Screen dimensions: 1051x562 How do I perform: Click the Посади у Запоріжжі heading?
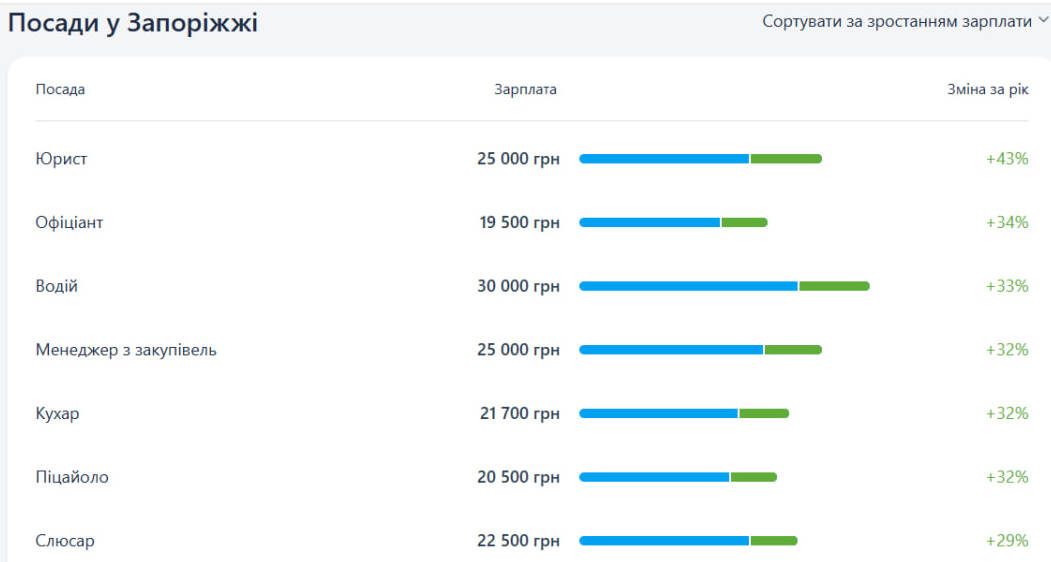133,23
